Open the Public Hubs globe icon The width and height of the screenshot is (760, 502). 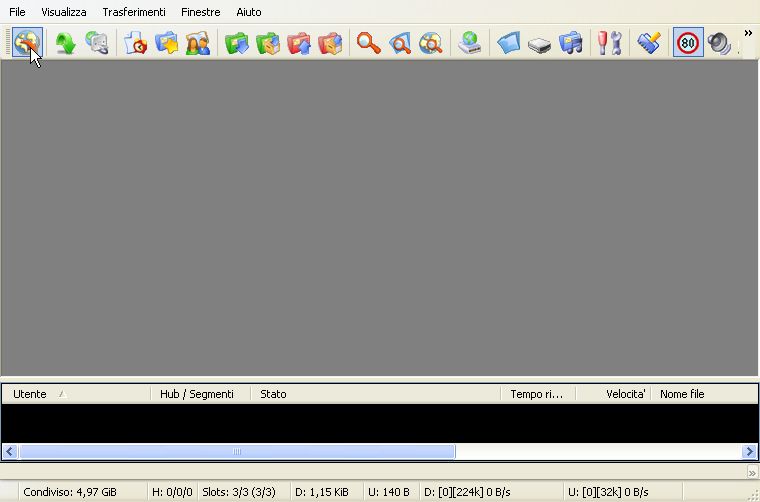point(27,43)
